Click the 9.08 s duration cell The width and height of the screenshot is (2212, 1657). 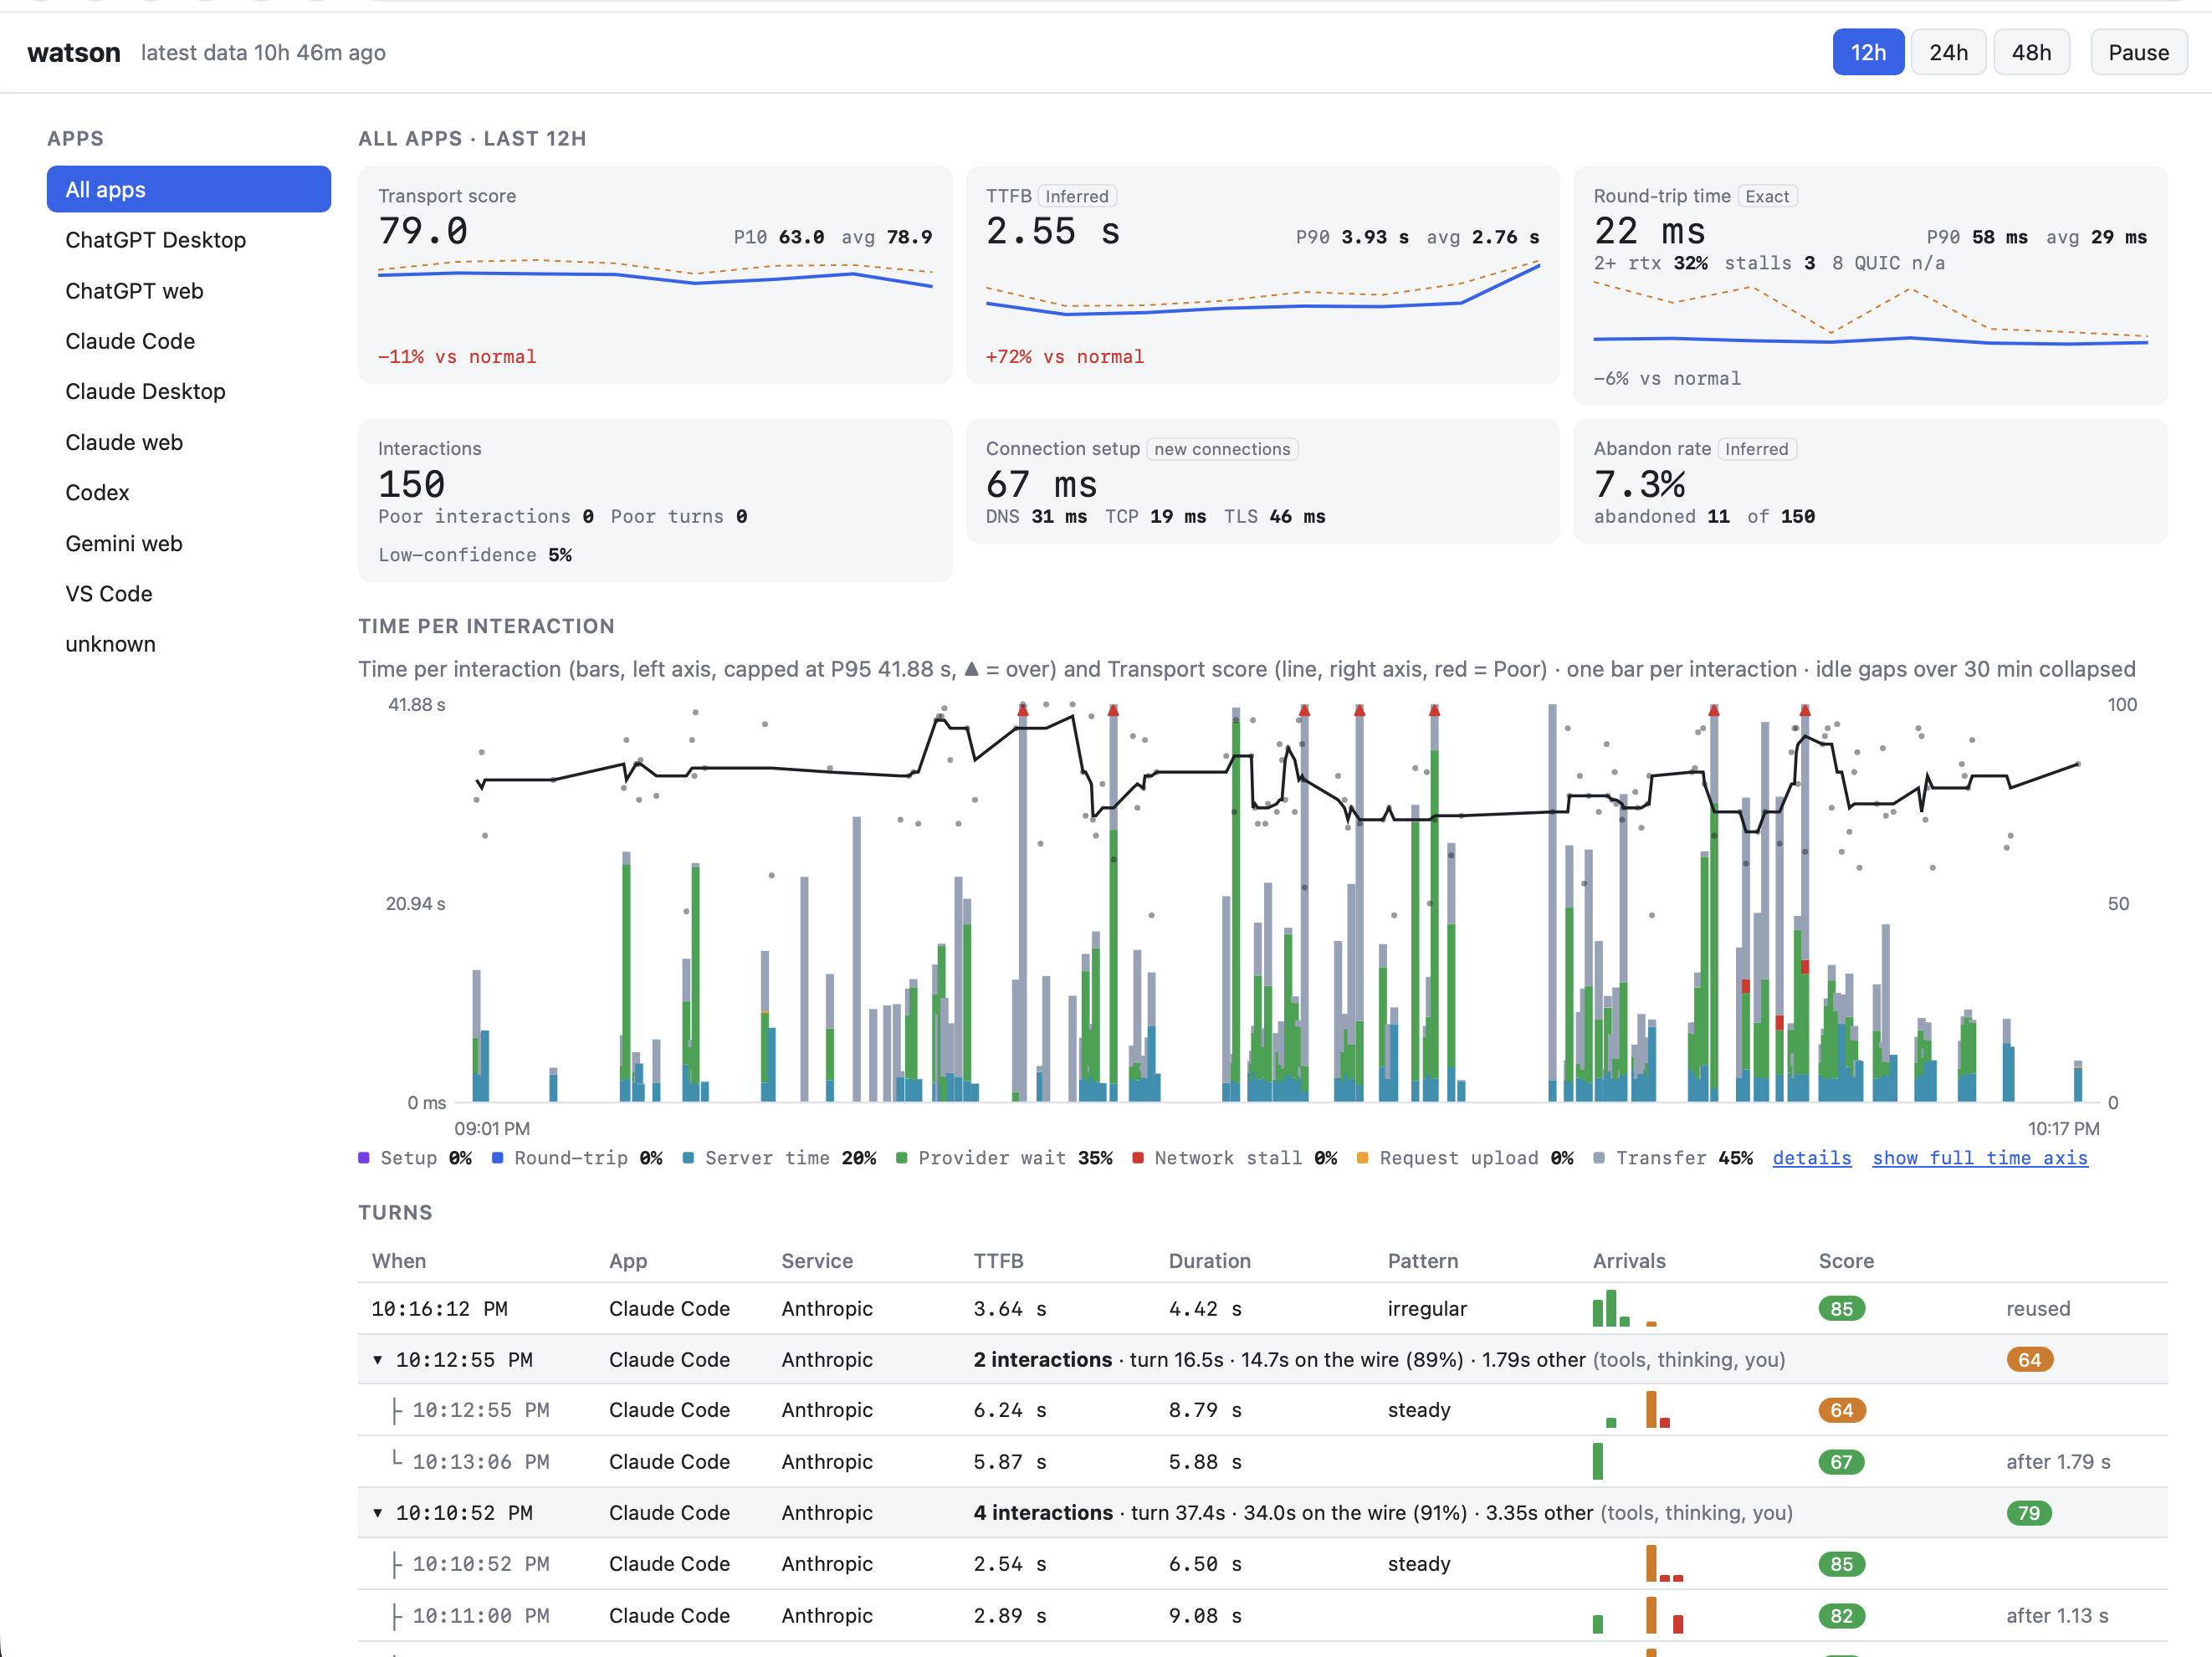(1204, 1615)
